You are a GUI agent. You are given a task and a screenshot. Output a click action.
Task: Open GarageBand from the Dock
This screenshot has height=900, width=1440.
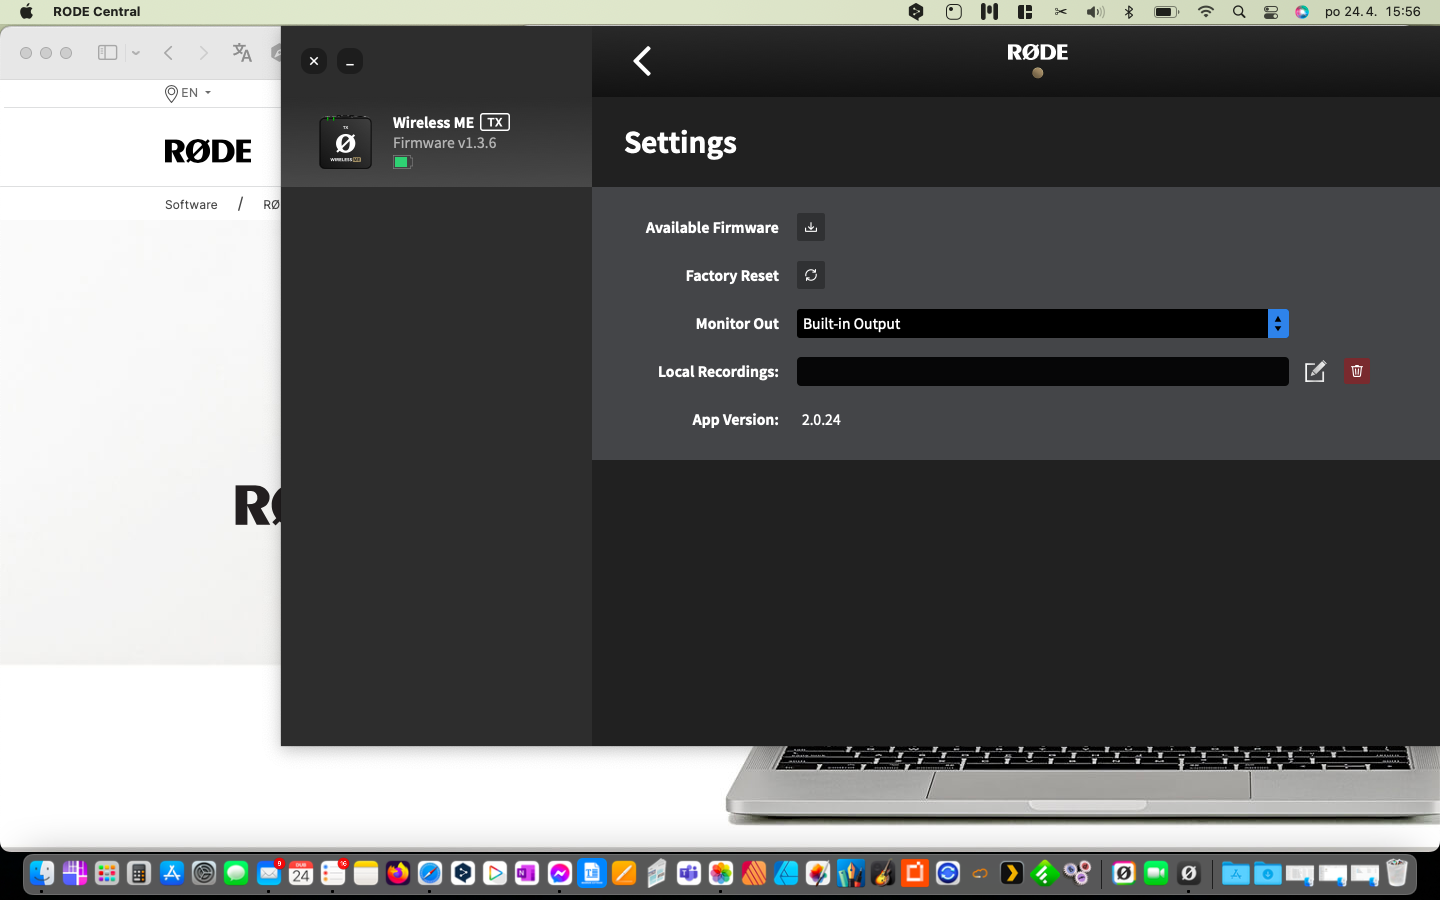883,873
